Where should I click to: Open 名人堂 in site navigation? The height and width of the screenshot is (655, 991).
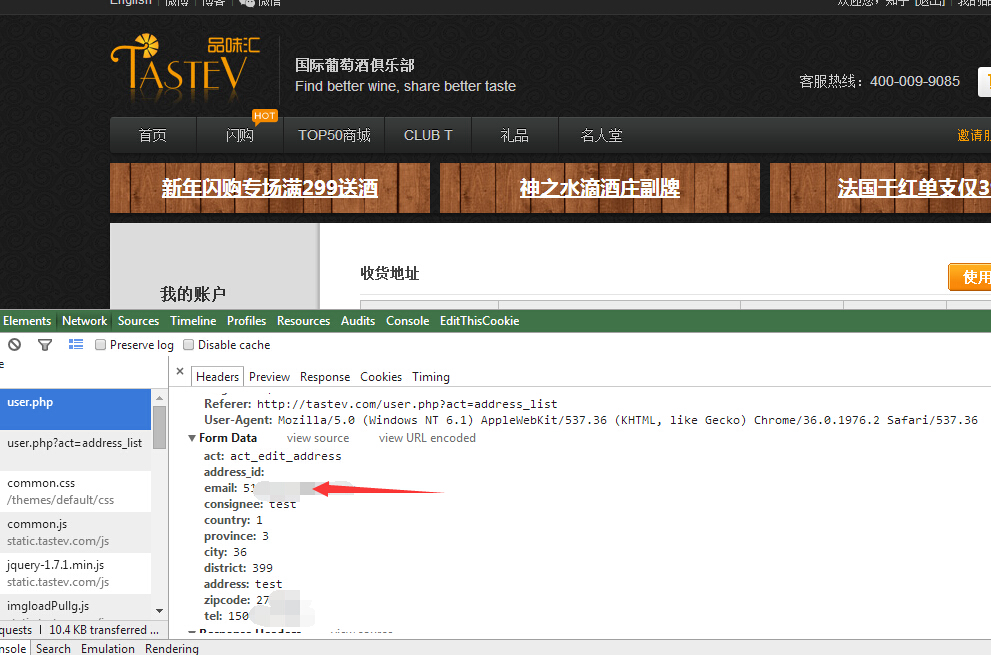(602, 135)
